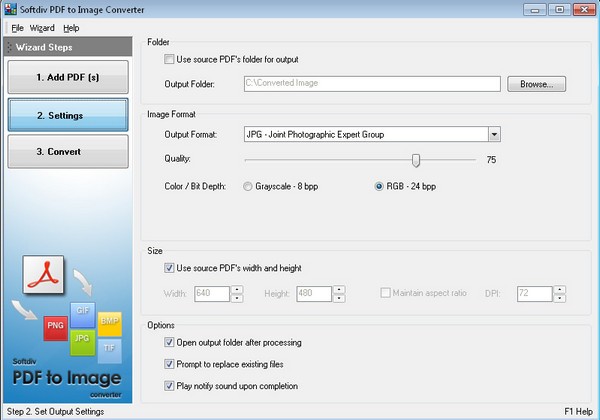
Task: Minimize the converter window
Action: click(x=535, y=10)
